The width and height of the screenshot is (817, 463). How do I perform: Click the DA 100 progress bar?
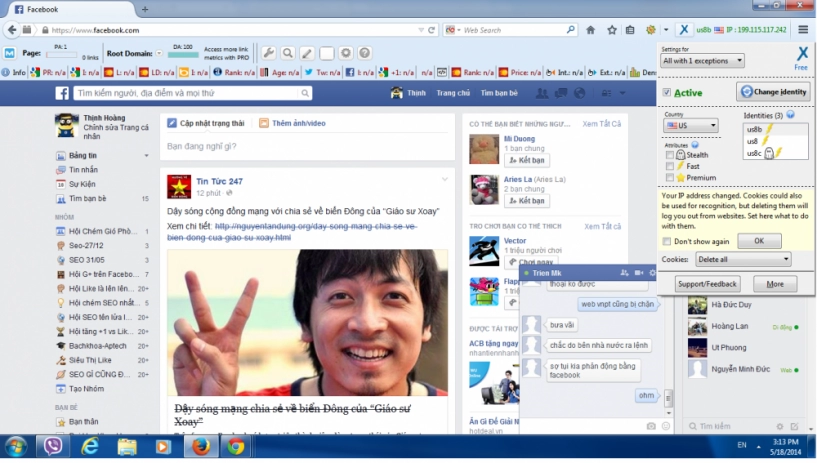183,55
